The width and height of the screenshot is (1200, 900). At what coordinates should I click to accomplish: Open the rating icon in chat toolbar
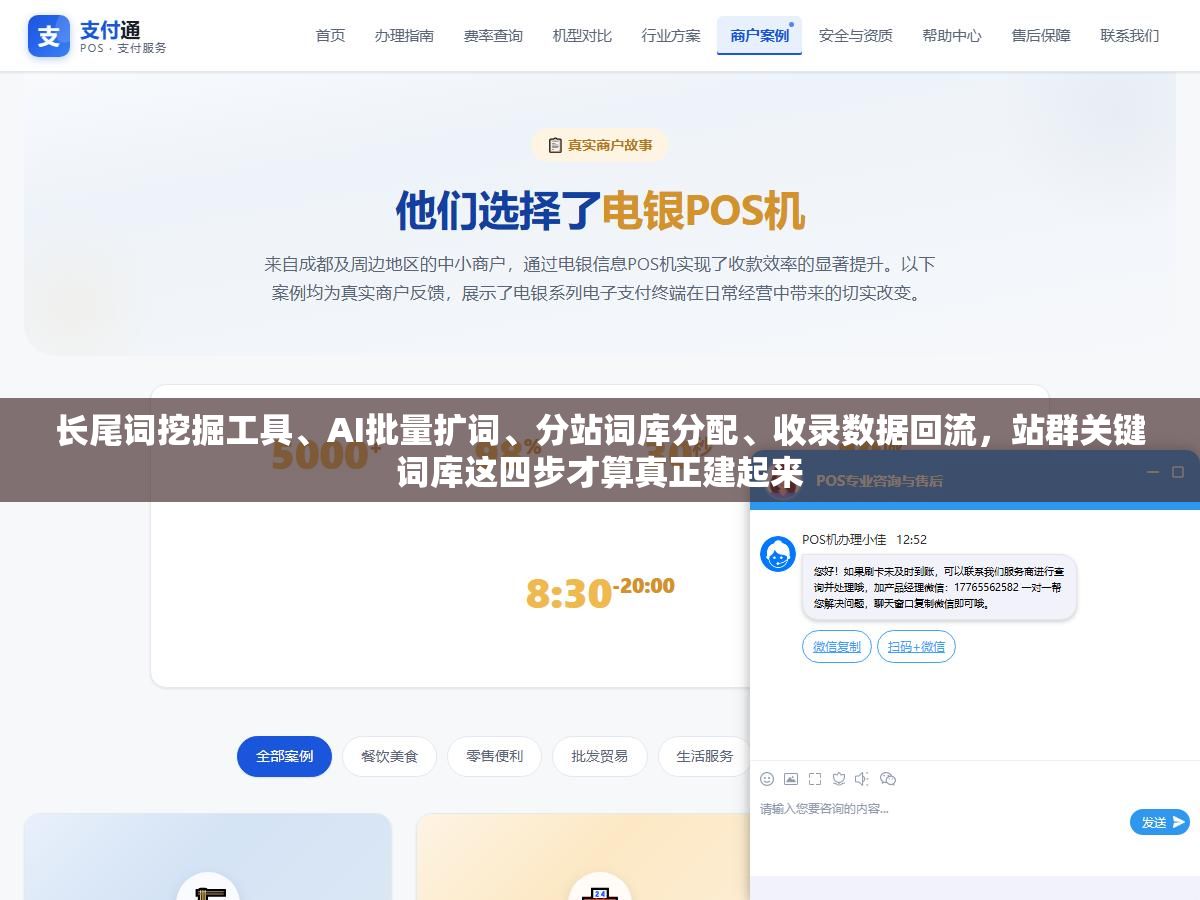pos(839,779)
